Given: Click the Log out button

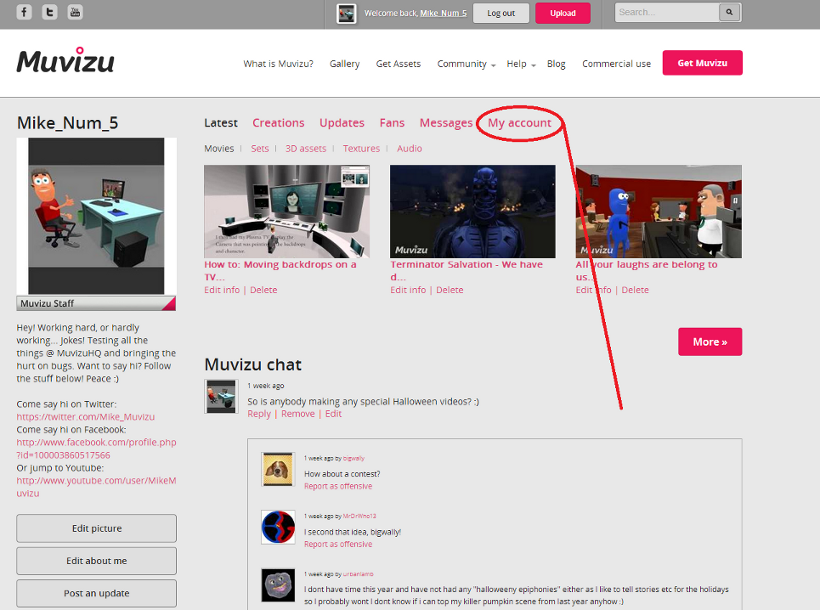Looking at the screenshot, I should tap(501, 13).
